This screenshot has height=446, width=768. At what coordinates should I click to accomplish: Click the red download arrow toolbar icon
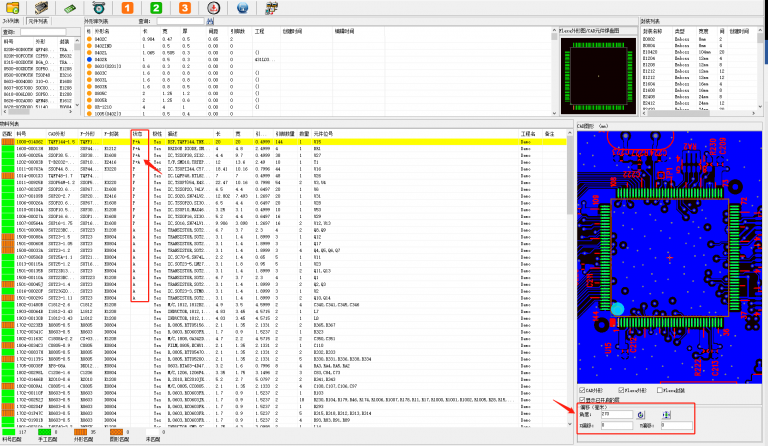(x=213, y=7)
